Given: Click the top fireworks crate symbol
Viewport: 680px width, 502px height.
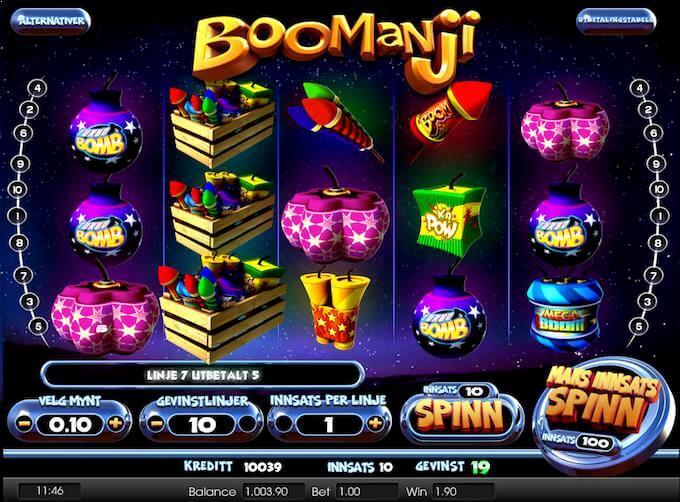Looking at the screenshot, I should click(x=221, y=123).
